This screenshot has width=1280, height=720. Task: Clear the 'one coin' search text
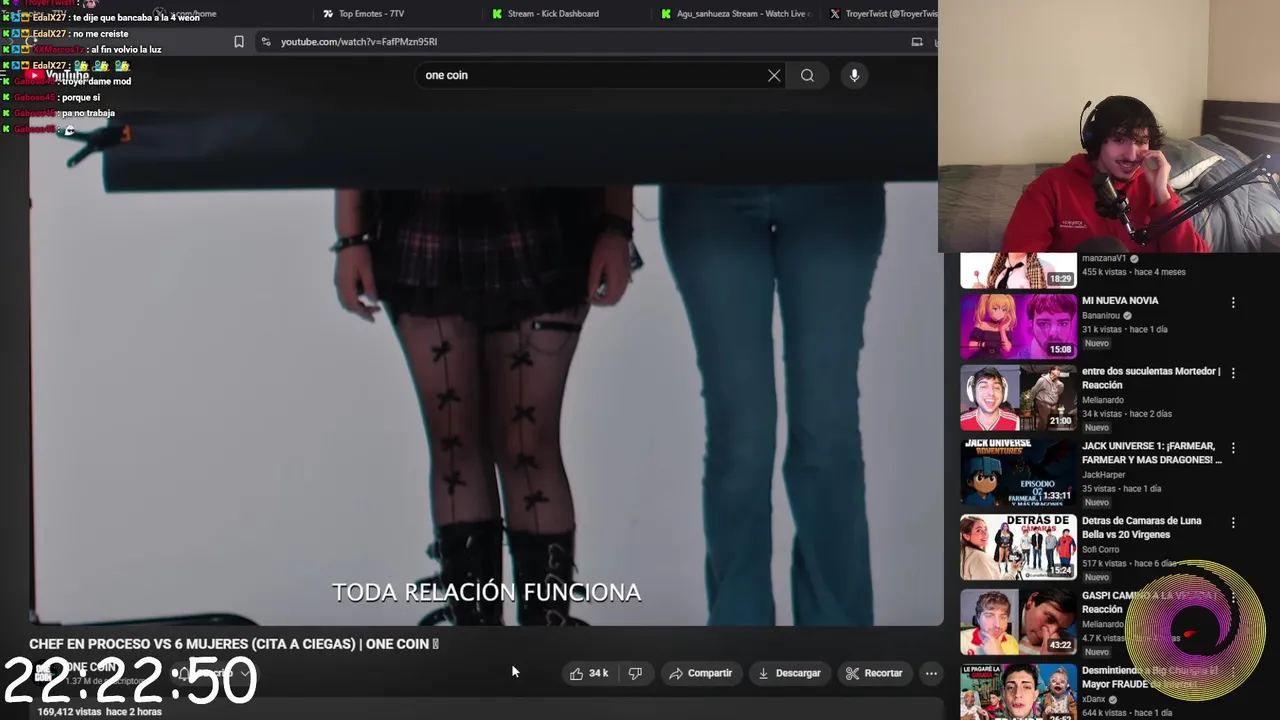tap(774, 75)
